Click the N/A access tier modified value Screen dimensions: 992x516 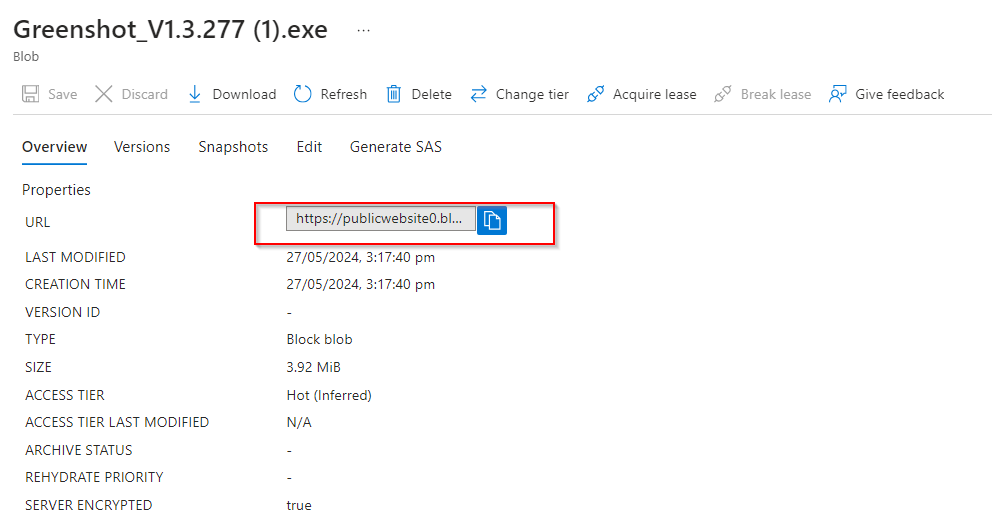tap(299, 422)
